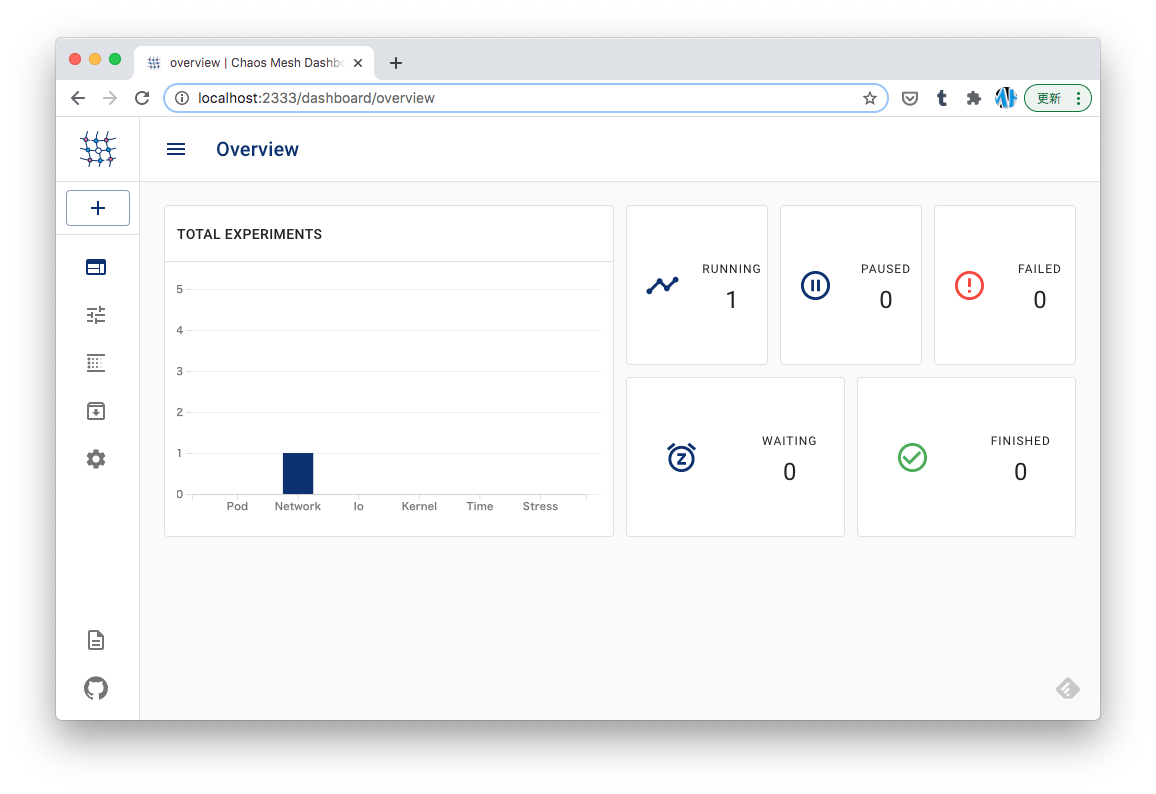Open the browser three-dot menu
Viewport: 1156px width, 794px height.
pyautogui.click(x=1079, y=98)
